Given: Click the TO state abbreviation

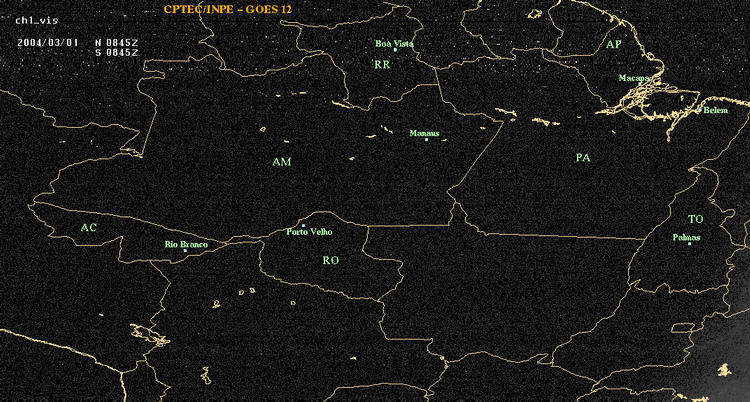Looking at the screenshot, I should tap(696, 219).
